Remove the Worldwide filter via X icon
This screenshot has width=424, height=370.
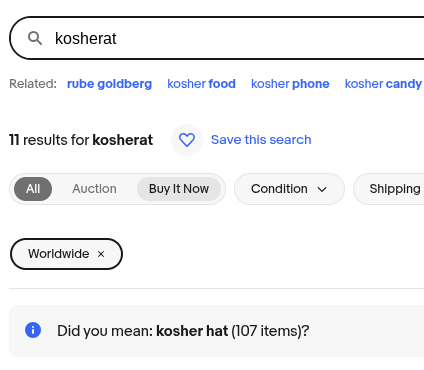(101, 254)
